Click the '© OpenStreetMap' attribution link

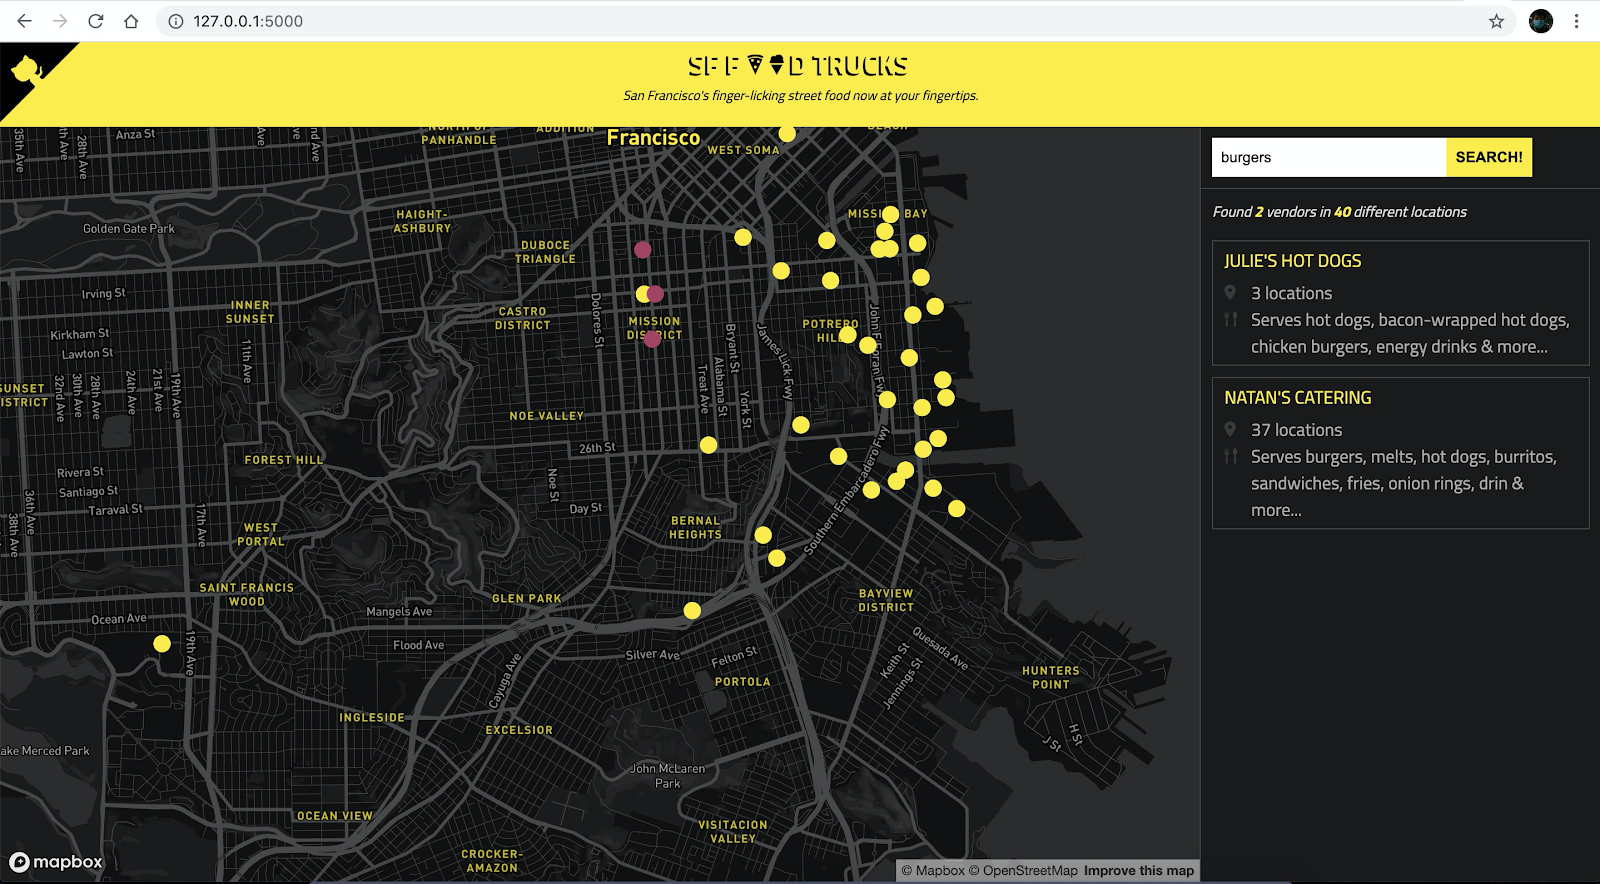pyautogui.click(x=1023, y=871)
